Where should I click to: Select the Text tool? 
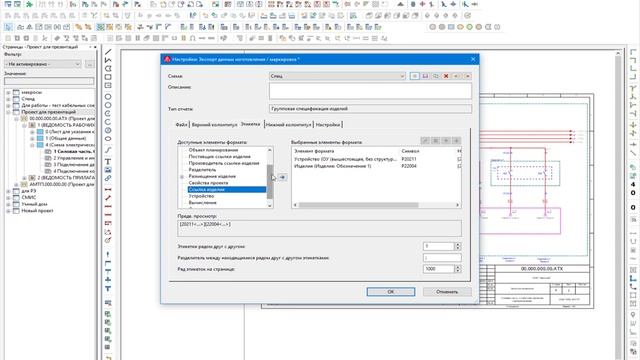tap(108, 162)
